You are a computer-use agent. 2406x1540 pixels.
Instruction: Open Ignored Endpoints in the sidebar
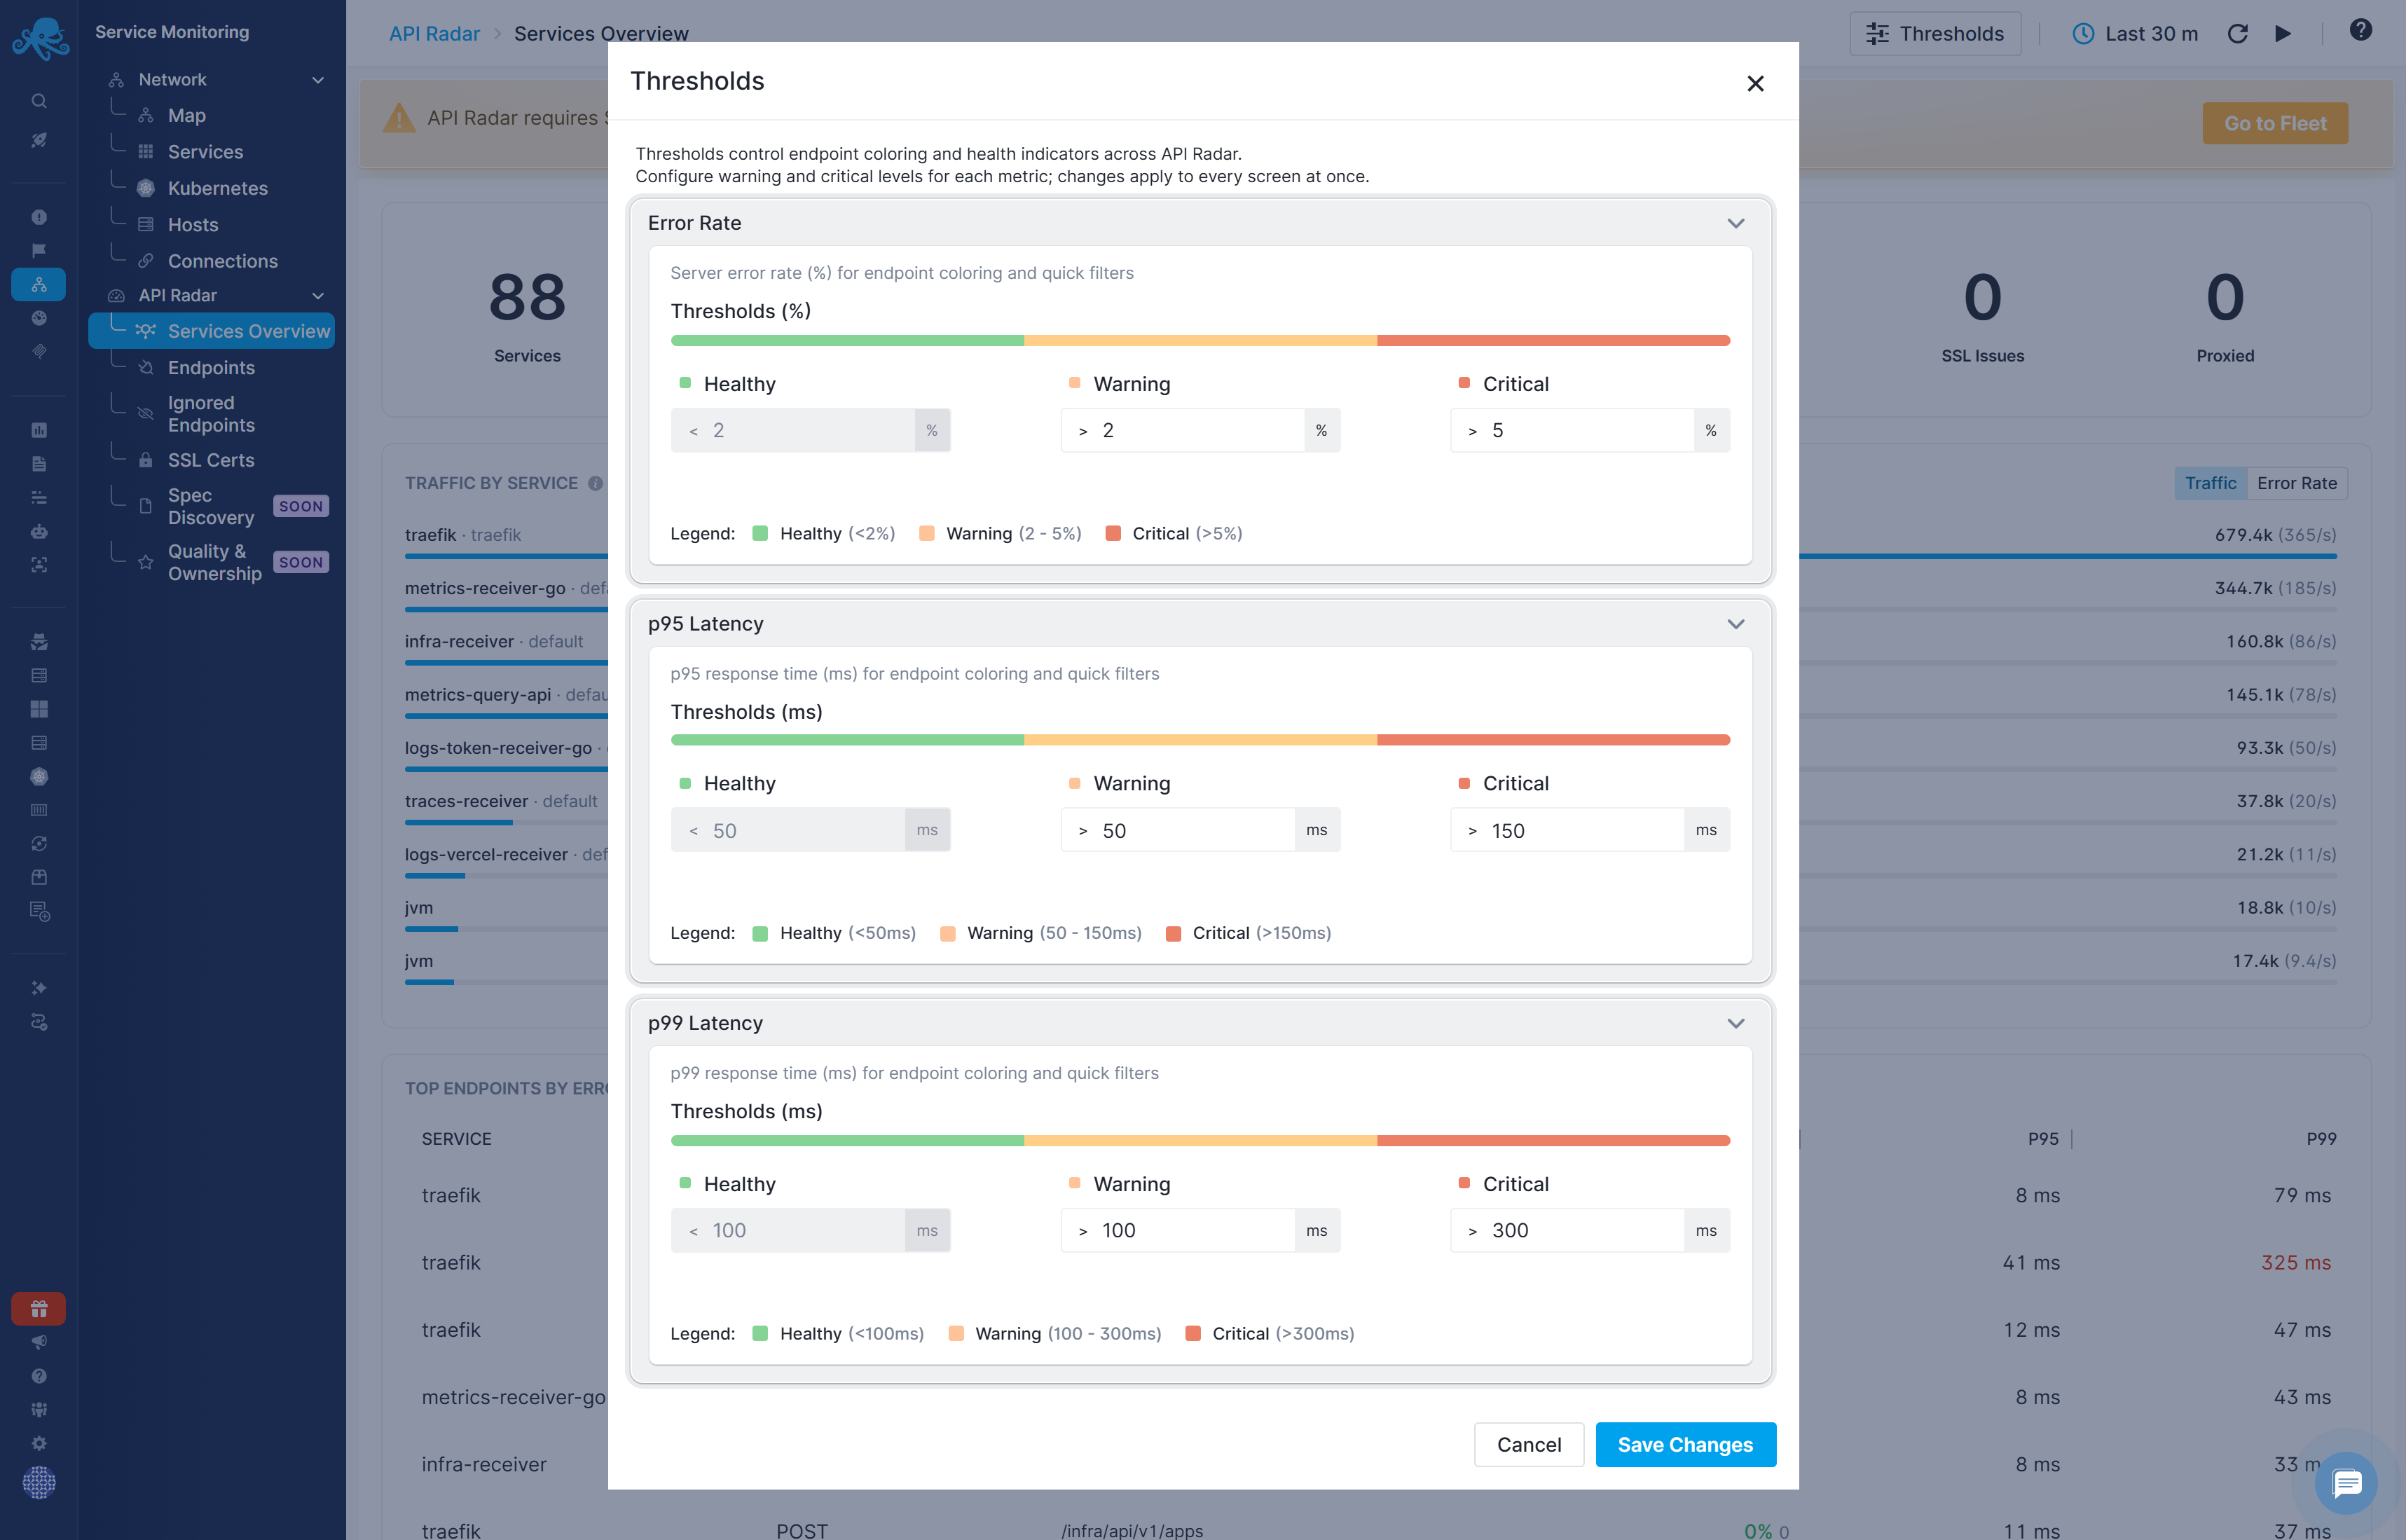click(x=211, y=414)
